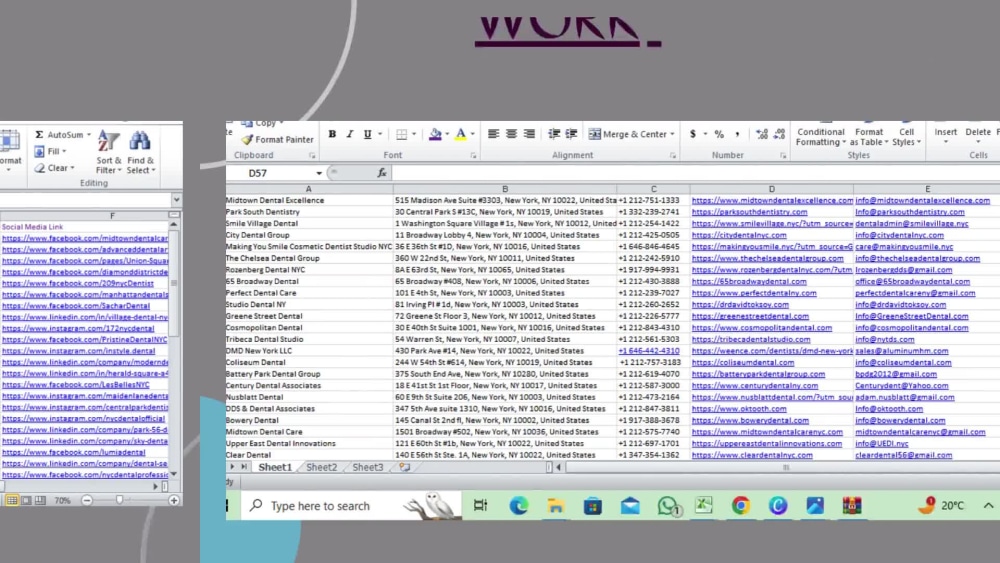This screenshot has height=563, width=1000.
Task: Apply Percent Style
Action: coord(719,134)
